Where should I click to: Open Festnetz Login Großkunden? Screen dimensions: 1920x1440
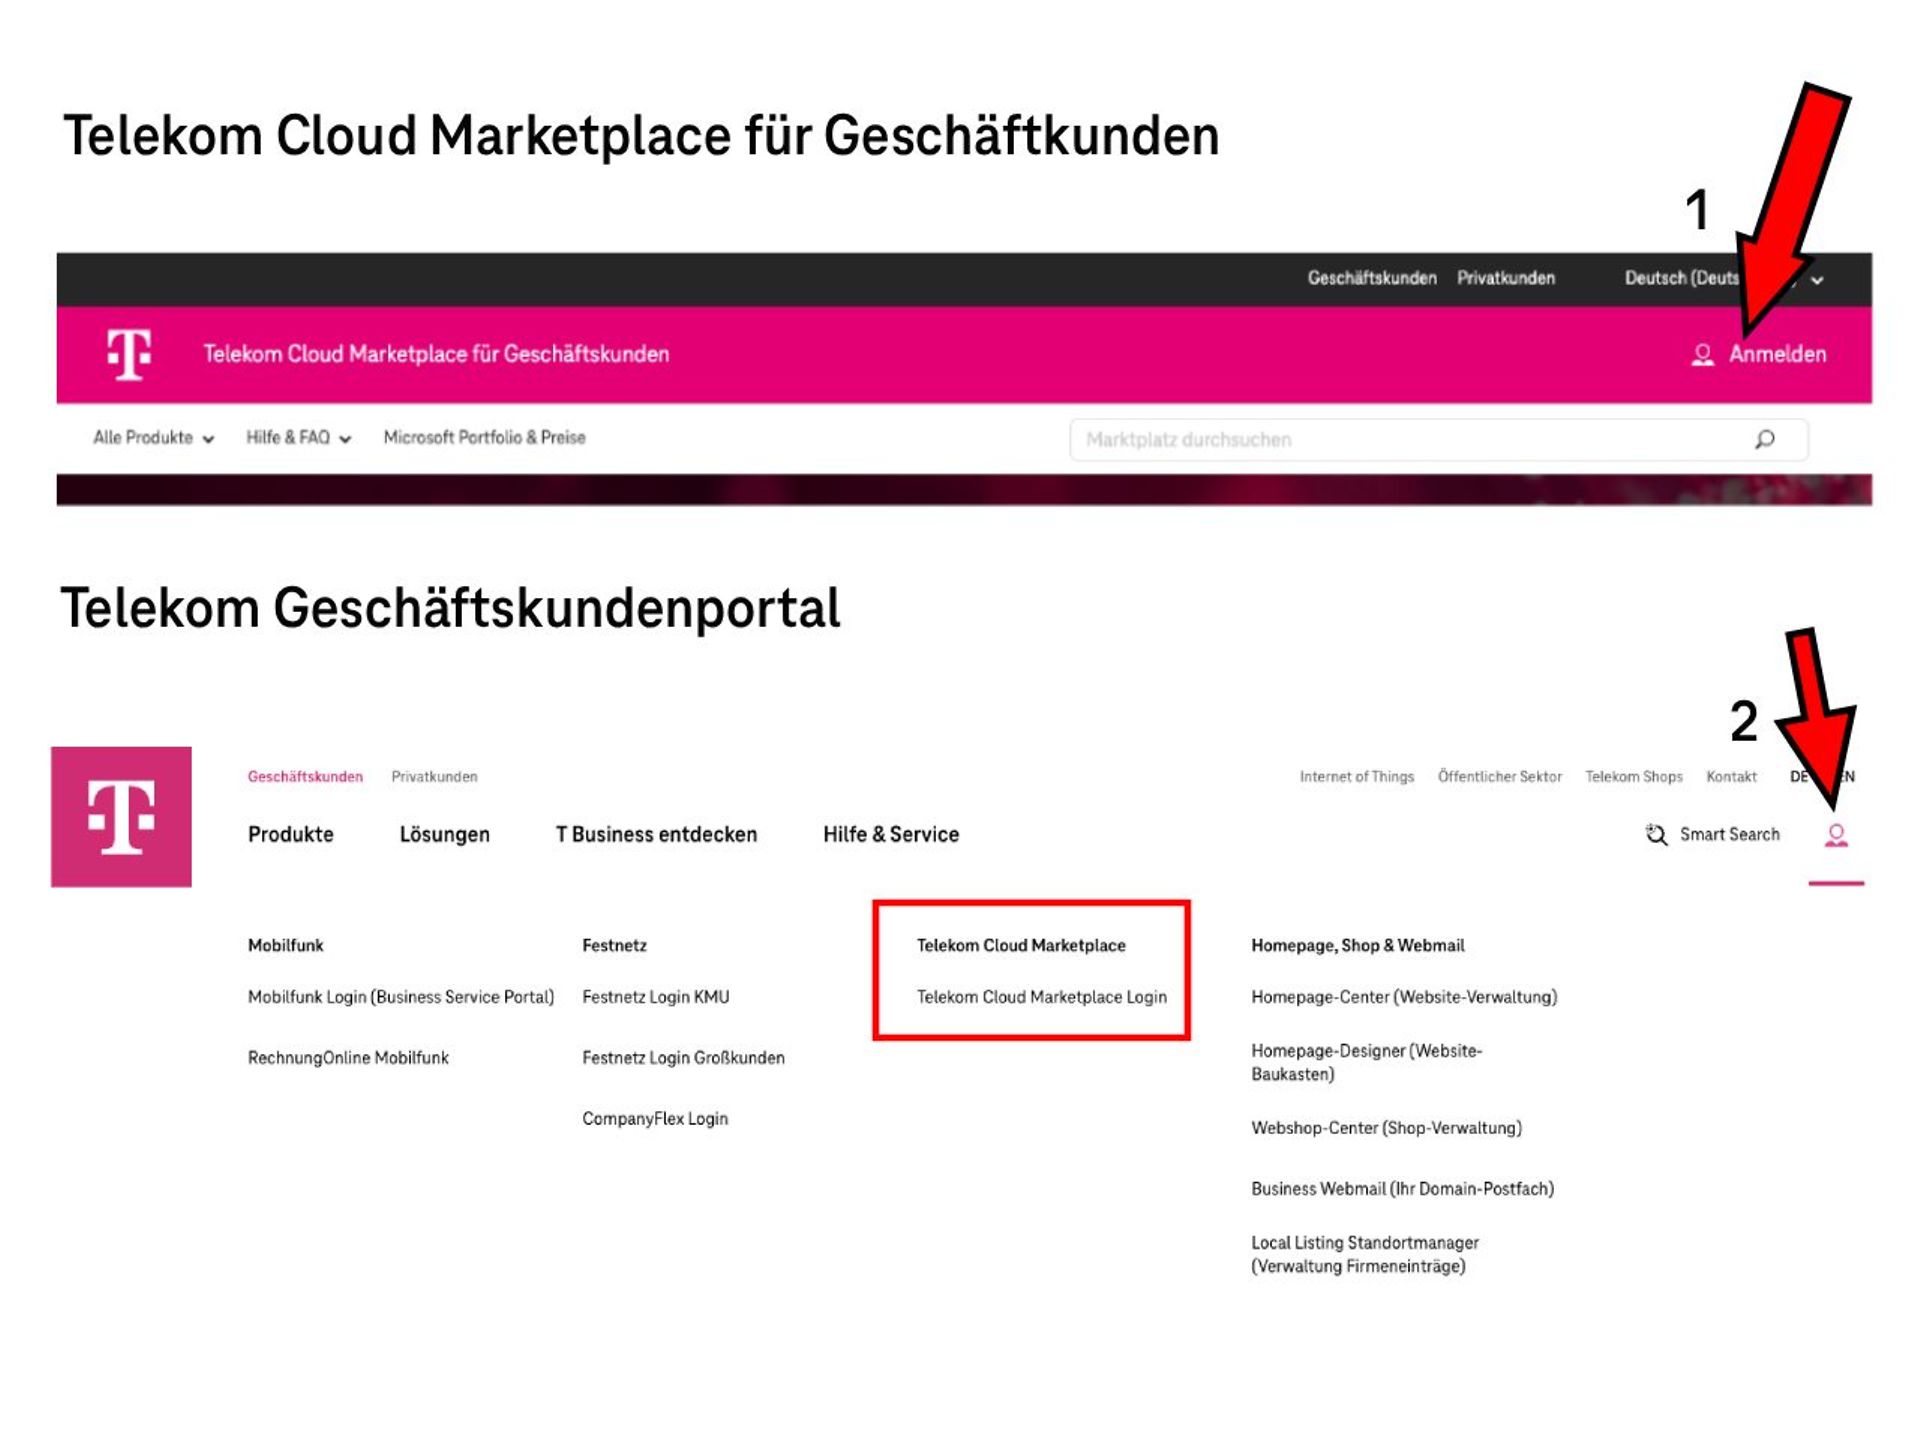coord(683,1058)
